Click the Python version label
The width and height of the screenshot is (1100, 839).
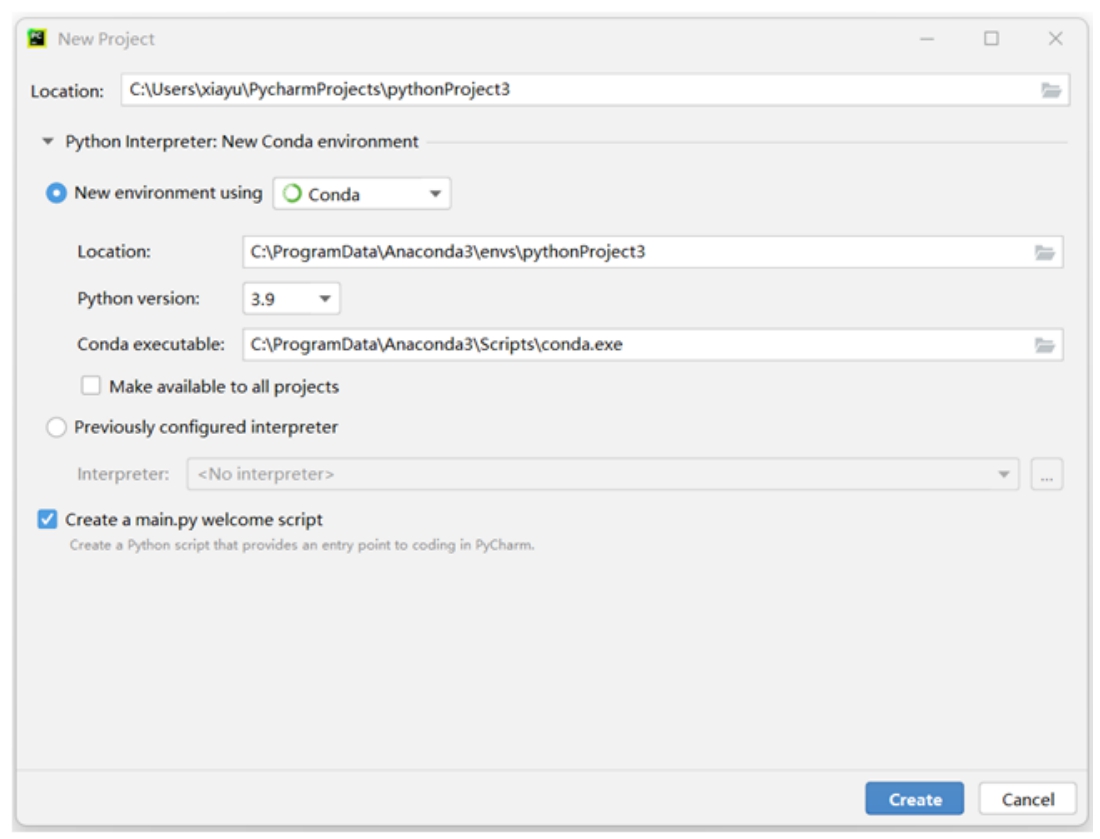point(138,299)
